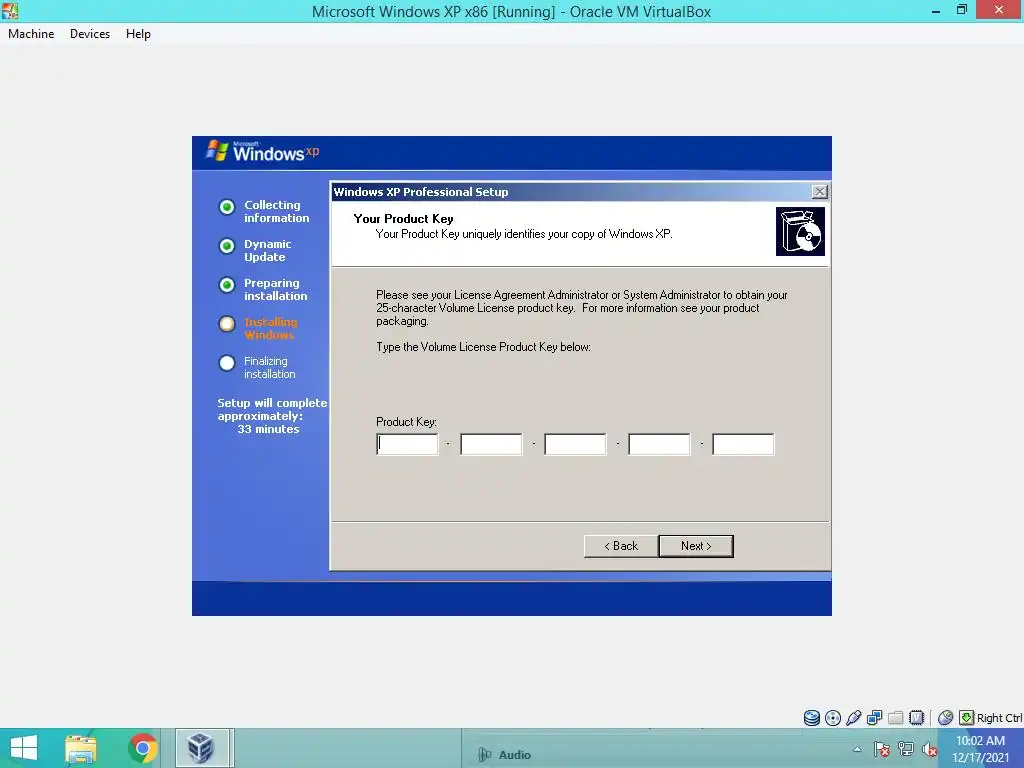The image size is (1024, 768).
Task: Click the virtualization CPU chip indicator icon
Action: click(x=916, y=718)
